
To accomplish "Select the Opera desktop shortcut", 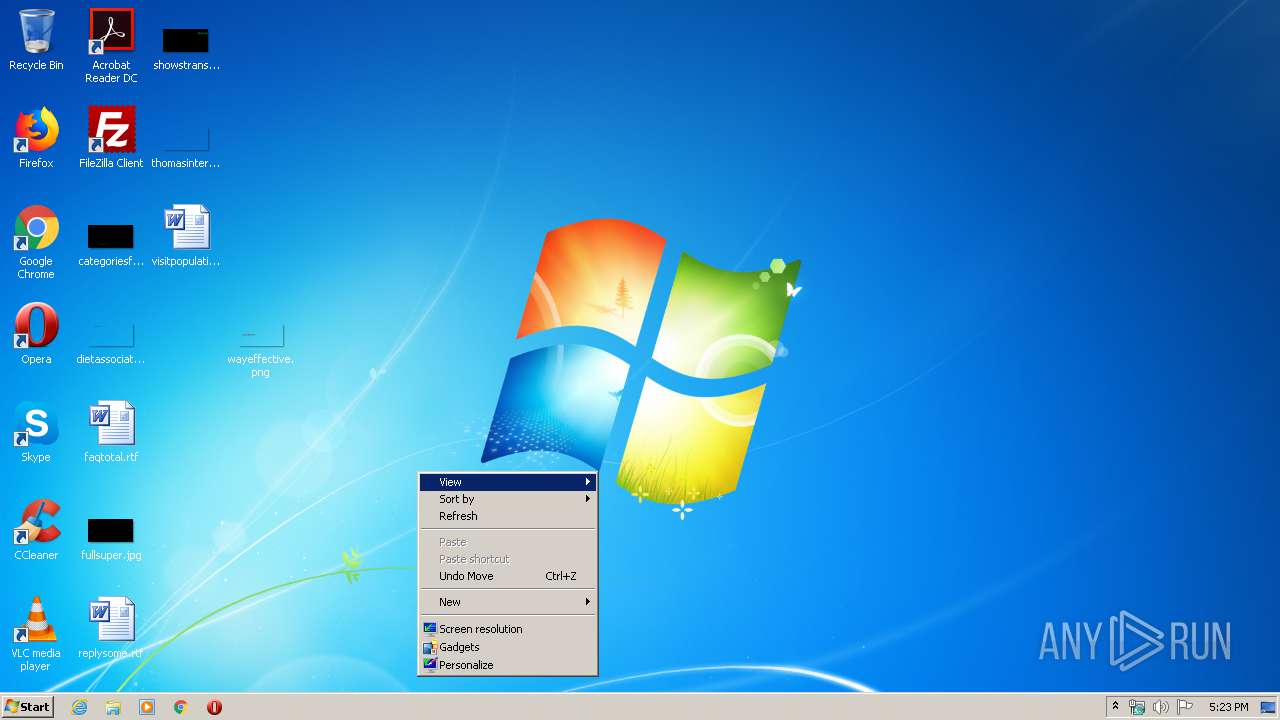I will 36,334.
